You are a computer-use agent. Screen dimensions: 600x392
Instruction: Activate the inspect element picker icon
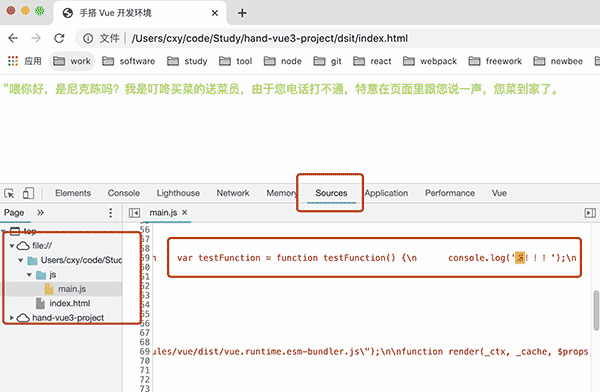(9, 193)
